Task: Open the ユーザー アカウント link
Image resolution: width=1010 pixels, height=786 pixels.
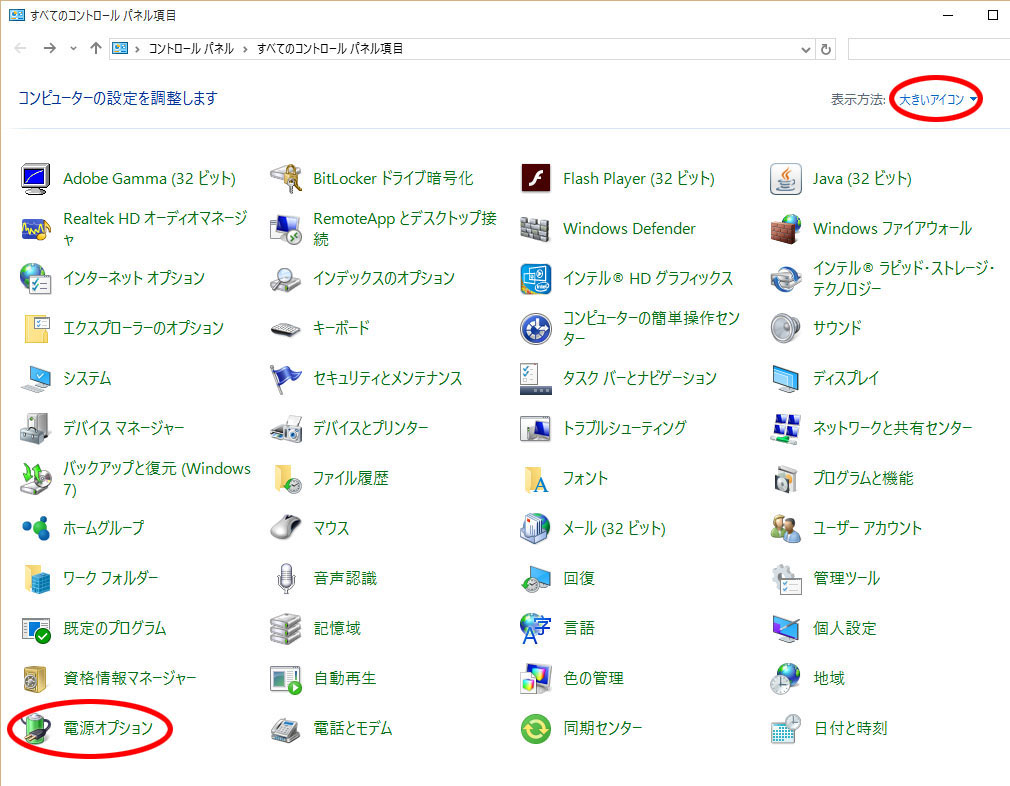Action: (867, 528)
